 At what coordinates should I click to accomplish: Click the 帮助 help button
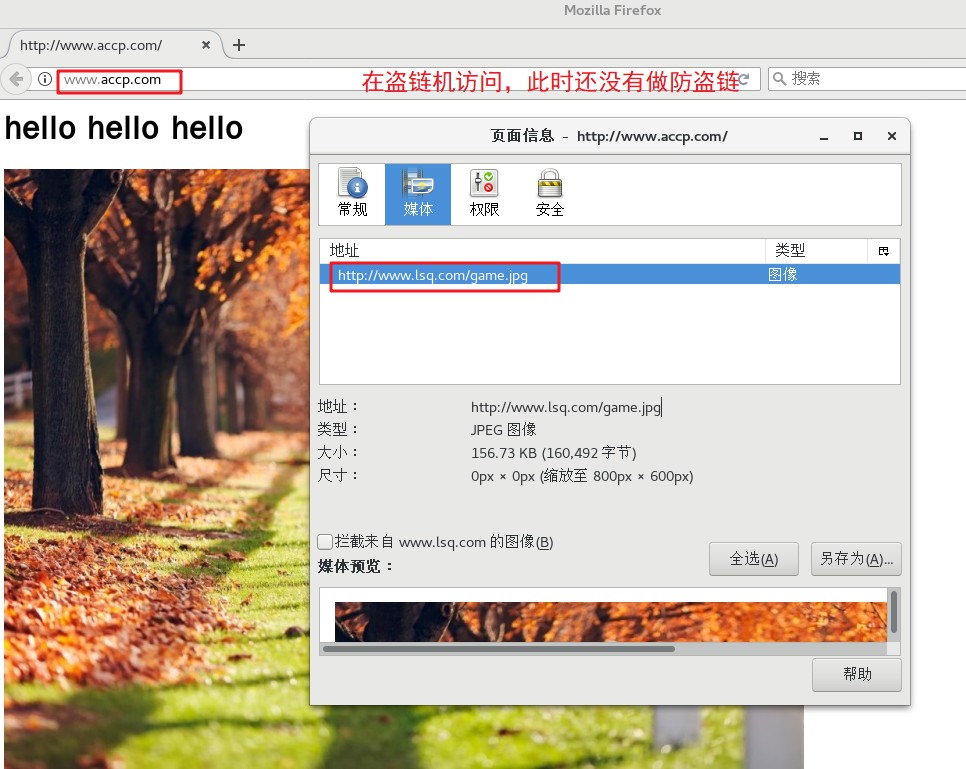pos(856,675)
